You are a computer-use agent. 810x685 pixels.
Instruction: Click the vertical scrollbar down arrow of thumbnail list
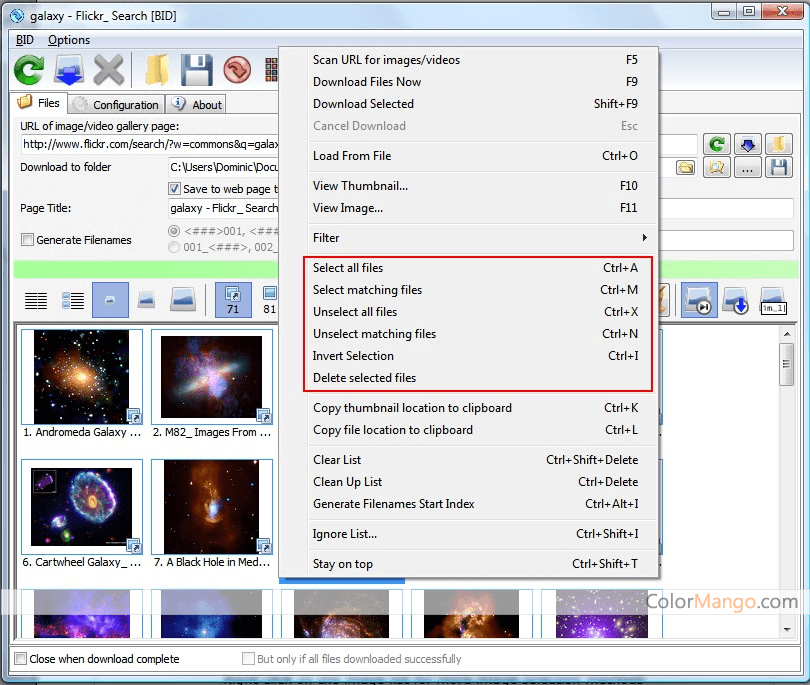[787, 631]
